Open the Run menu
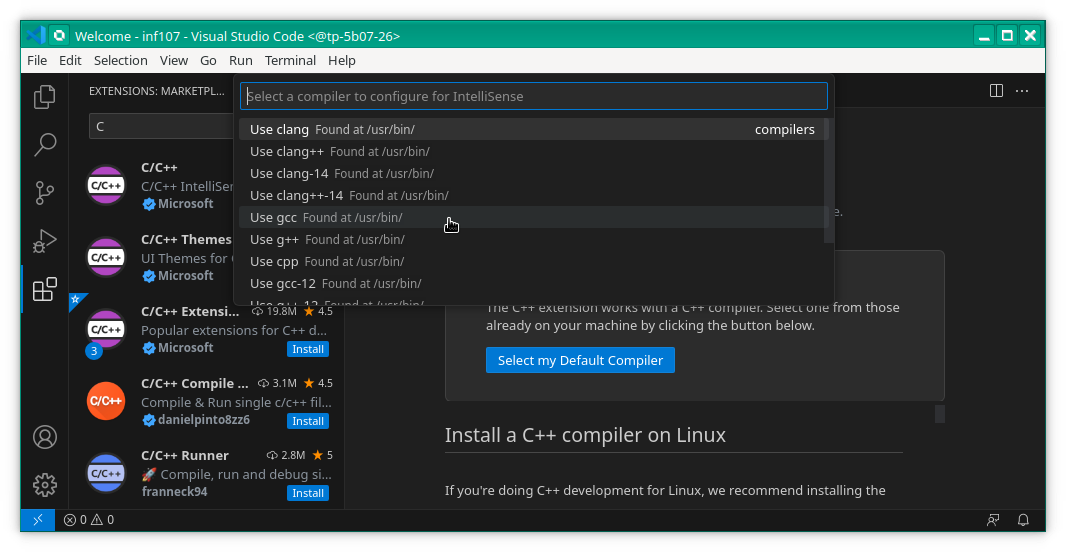 coord(241,61)
